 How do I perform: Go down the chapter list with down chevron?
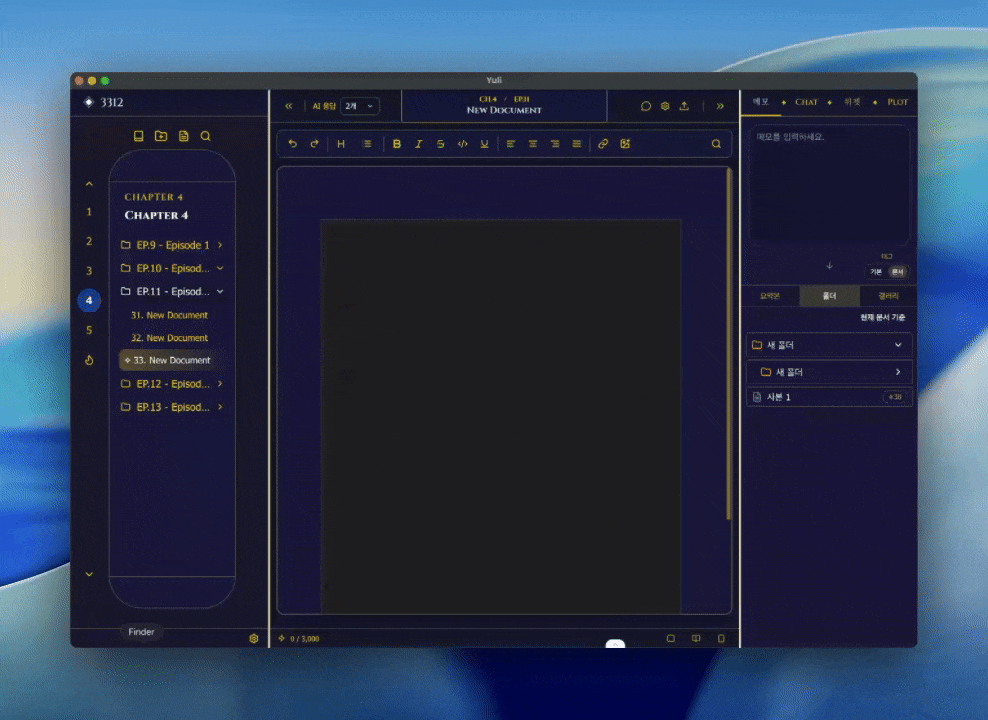click(x=89, y=574)
